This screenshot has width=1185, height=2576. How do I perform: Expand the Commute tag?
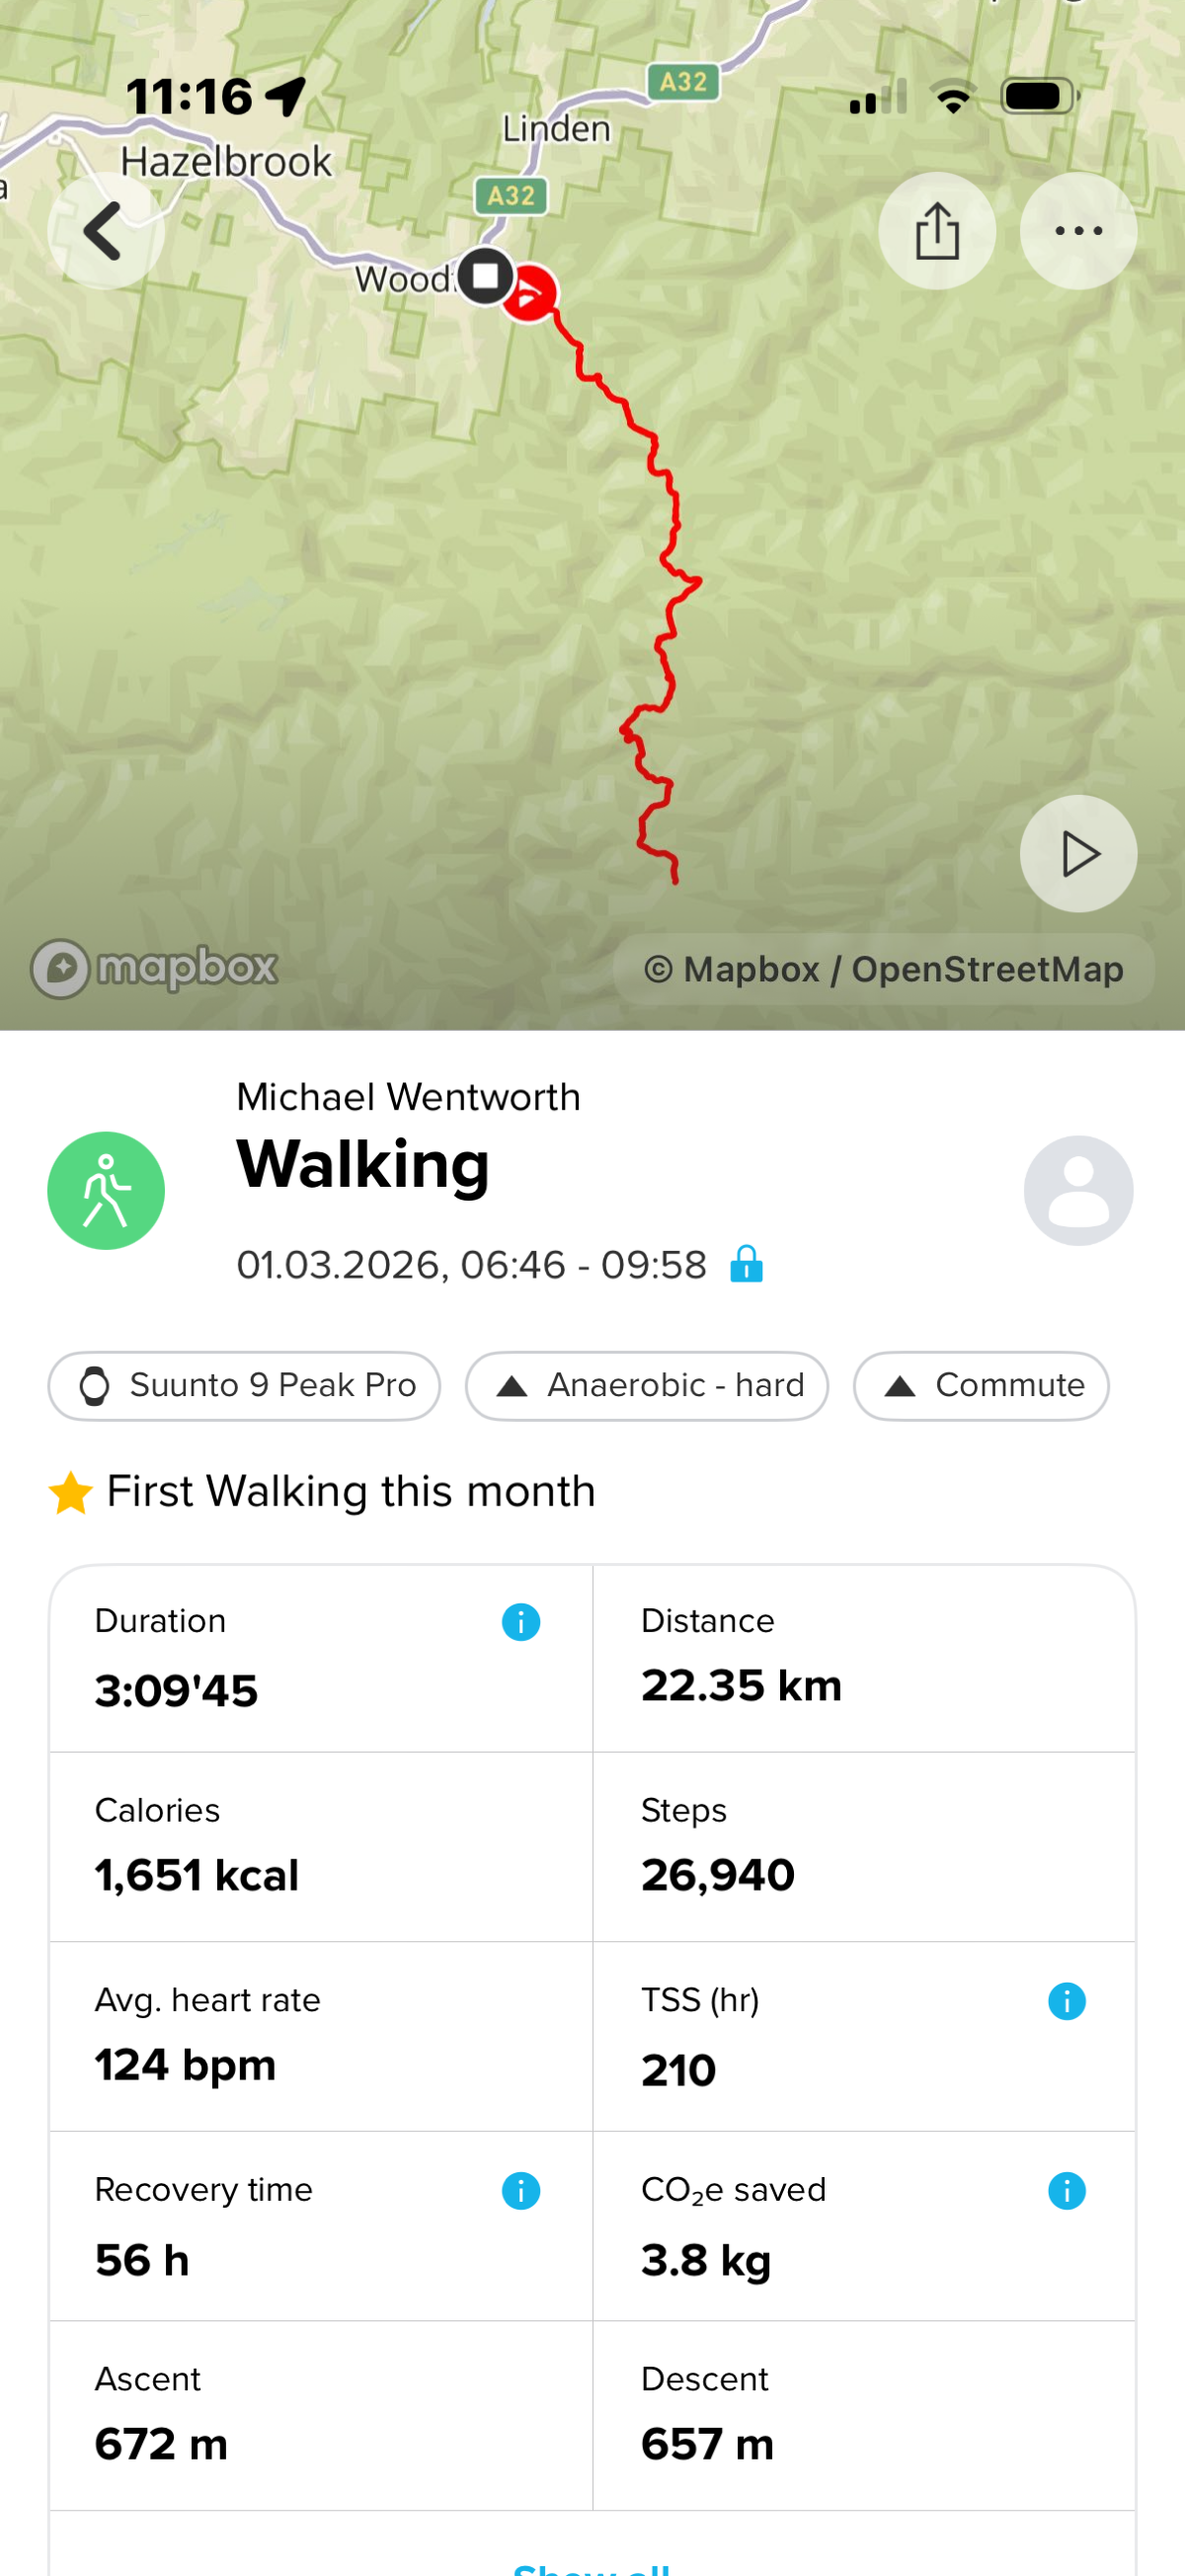point(980,1385)
